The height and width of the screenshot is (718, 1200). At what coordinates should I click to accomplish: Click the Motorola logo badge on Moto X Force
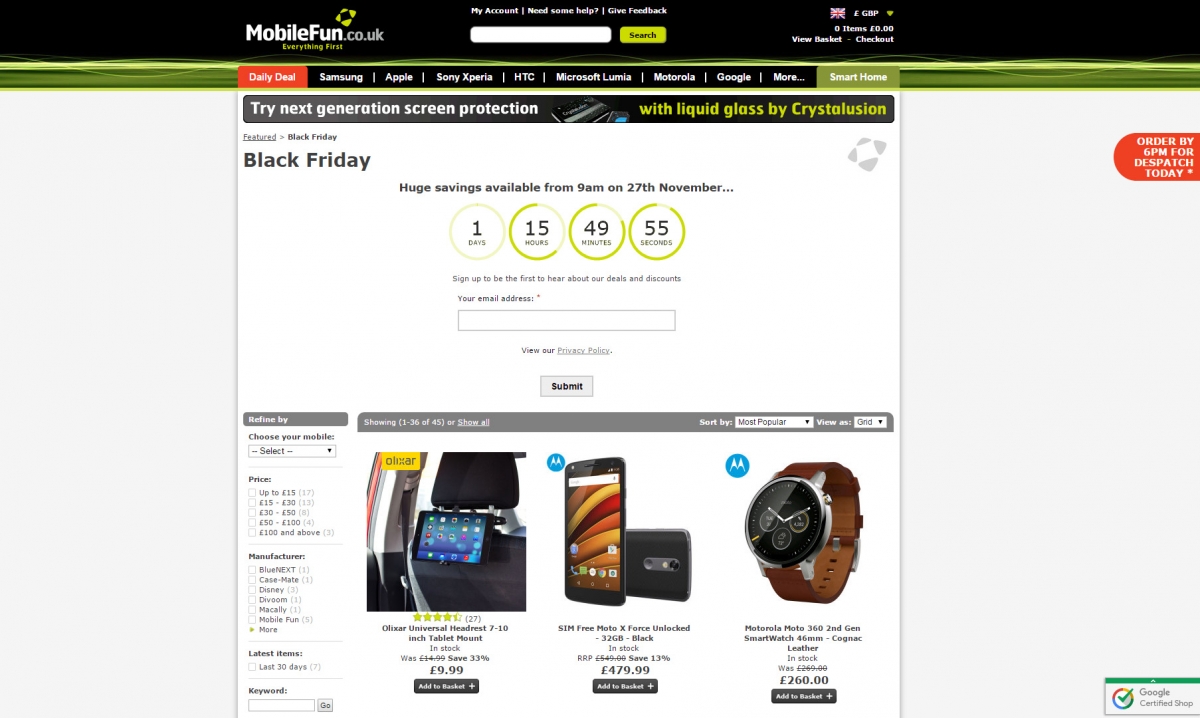pyautogui.click(x=556, y=462)
